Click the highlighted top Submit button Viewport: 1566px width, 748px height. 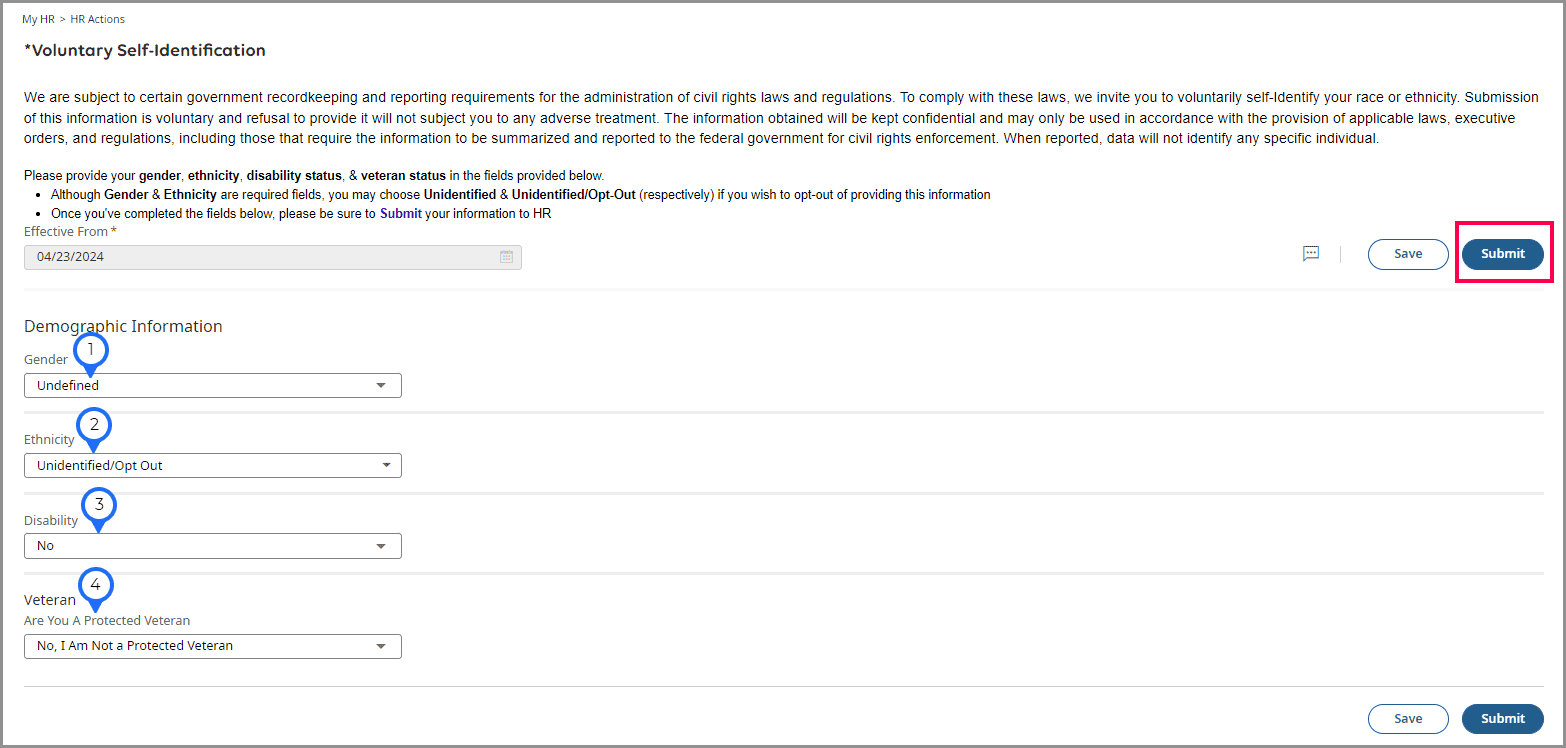click(1503, 254)
